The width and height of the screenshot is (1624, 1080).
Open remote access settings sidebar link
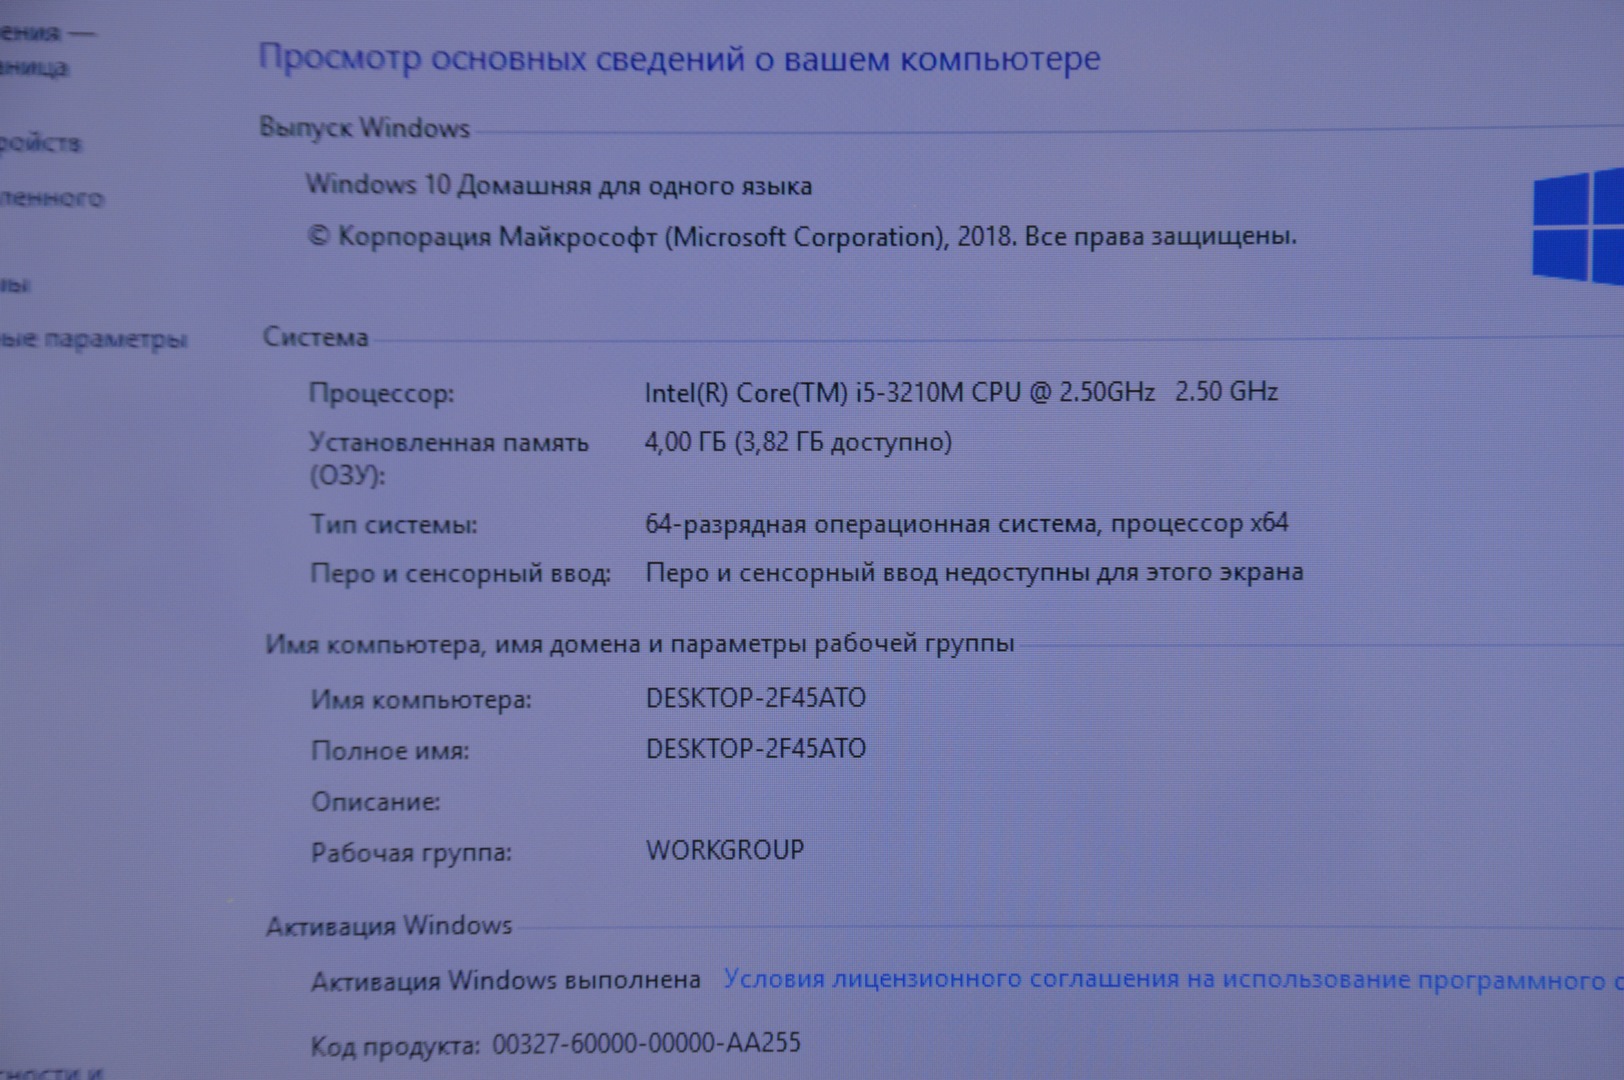[x=50, y=198]
